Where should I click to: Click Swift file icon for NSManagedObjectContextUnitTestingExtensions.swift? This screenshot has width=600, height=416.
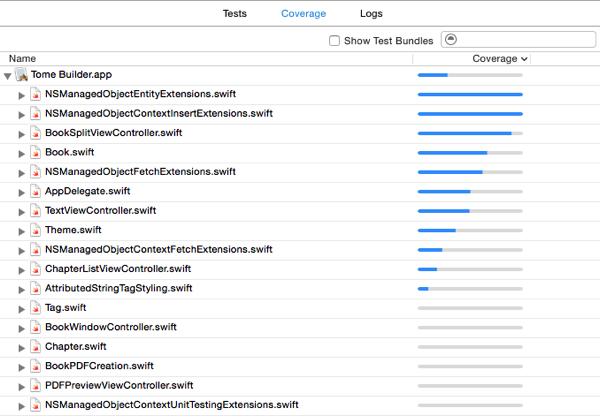coord(36,405)
